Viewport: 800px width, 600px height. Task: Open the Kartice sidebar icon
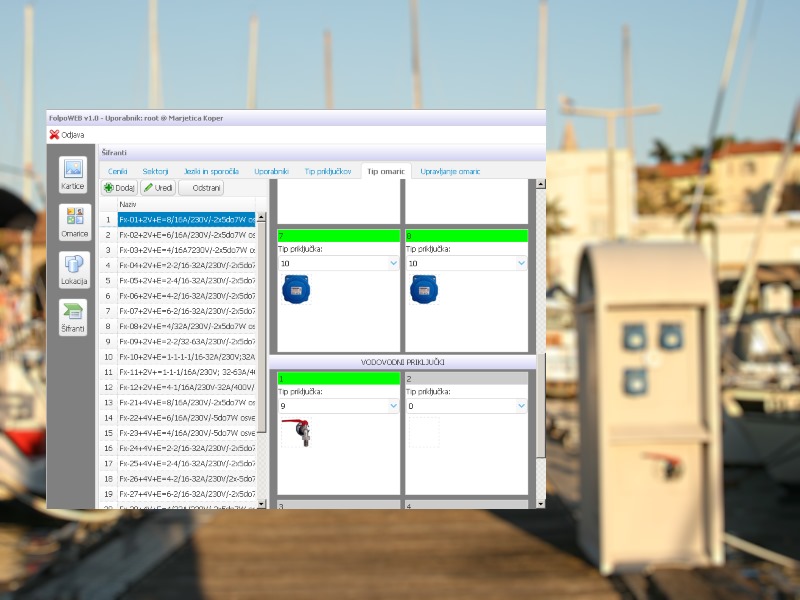[73, 173]
